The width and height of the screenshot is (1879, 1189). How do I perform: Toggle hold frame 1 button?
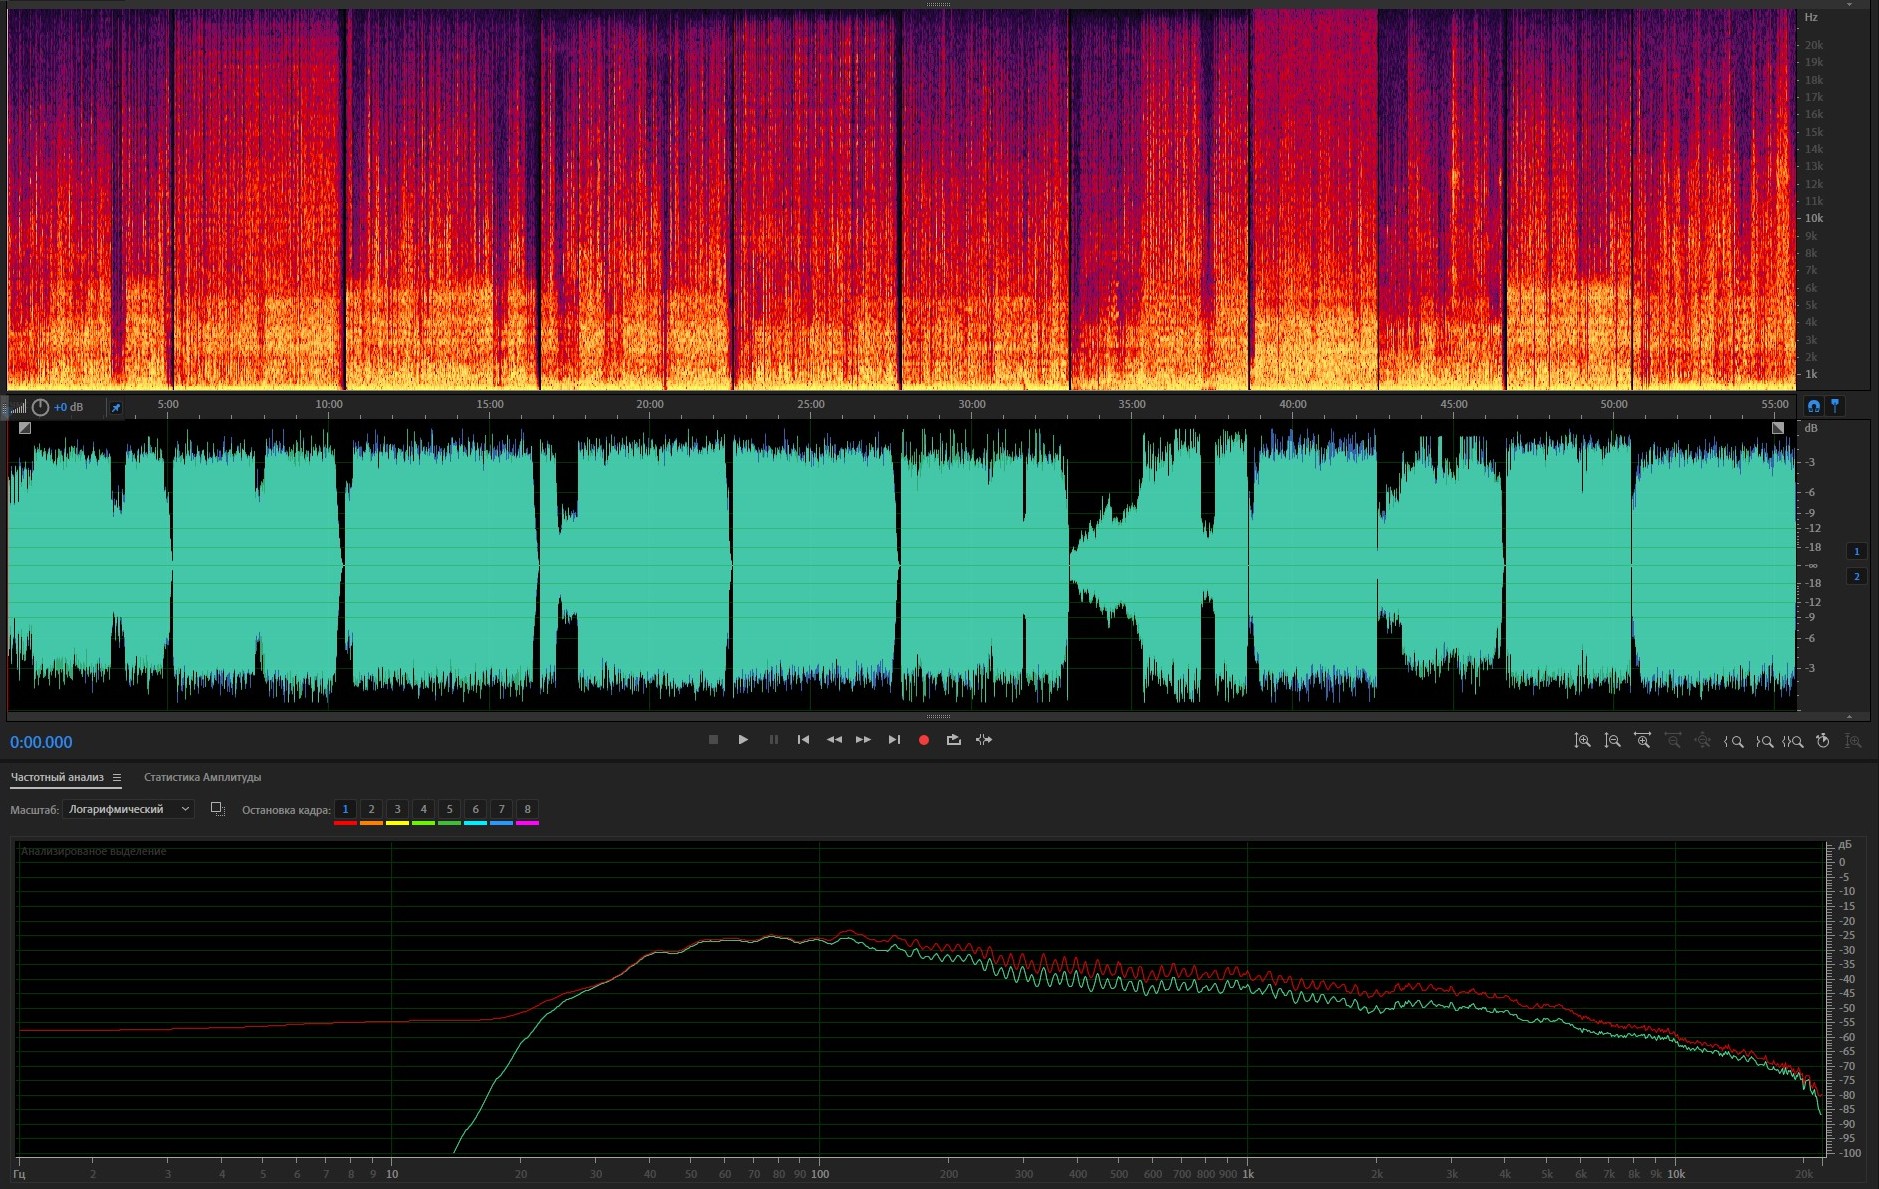pyautogui.click(x=345, y=810)
